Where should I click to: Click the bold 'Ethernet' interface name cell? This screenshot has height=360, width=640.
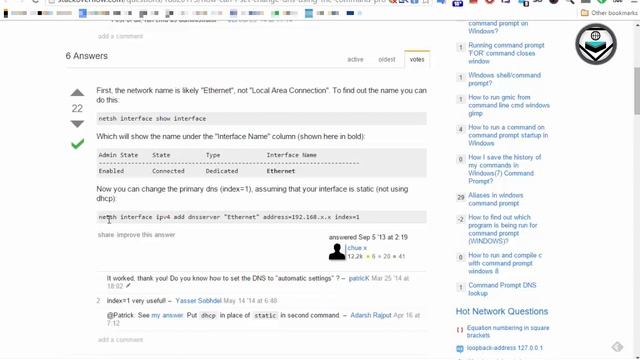(281, 171)
